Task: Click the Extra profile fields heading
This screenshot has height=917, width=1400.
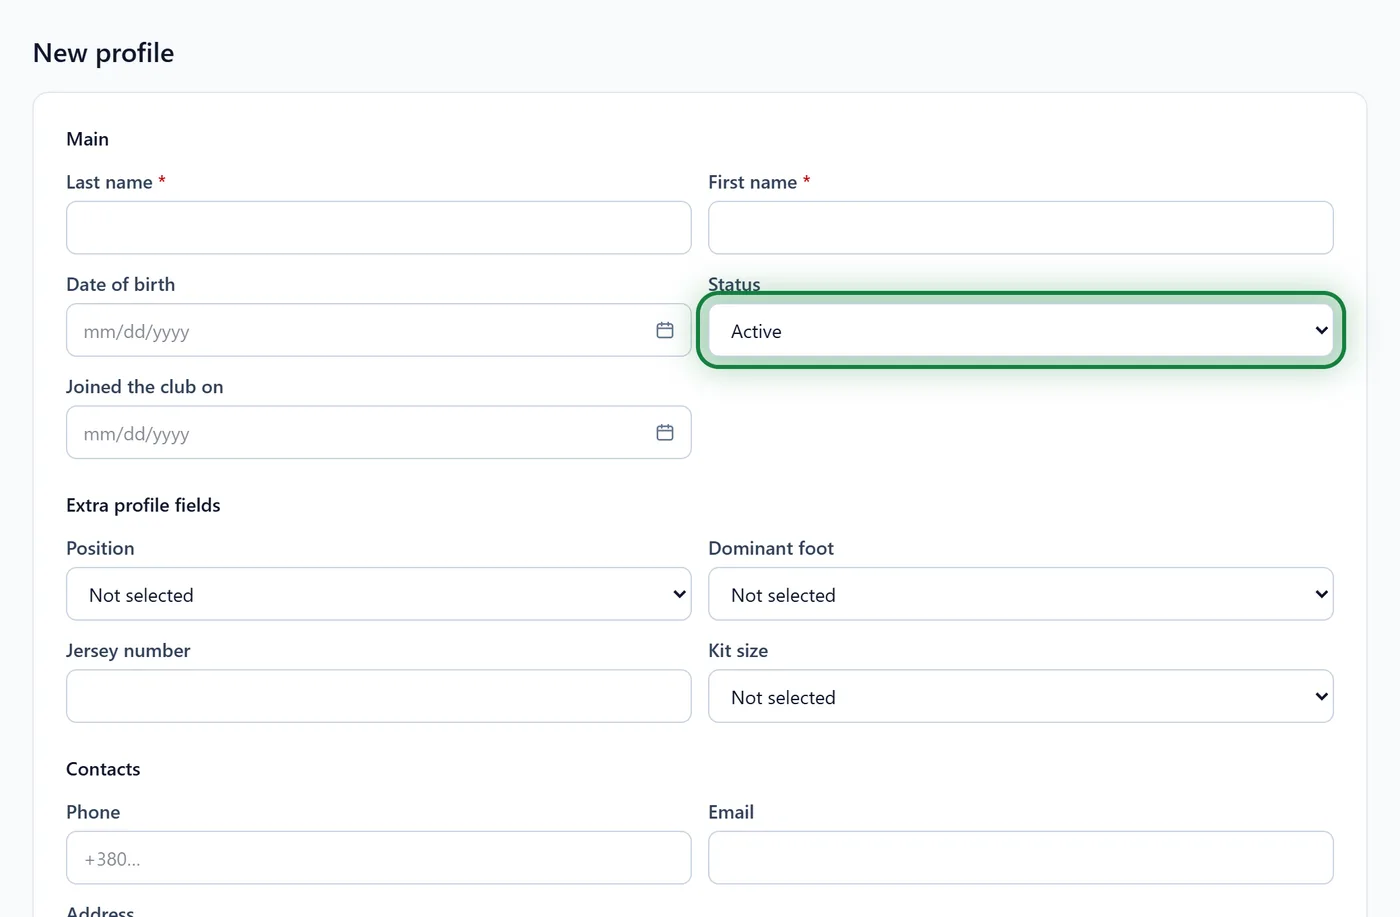Action: point(143,505)
